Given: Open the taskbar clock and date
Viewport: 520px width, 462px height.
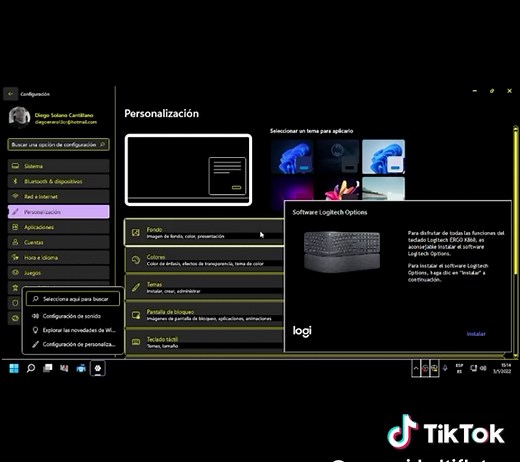Looking at the screenshot, I should (x=502, y=368).
